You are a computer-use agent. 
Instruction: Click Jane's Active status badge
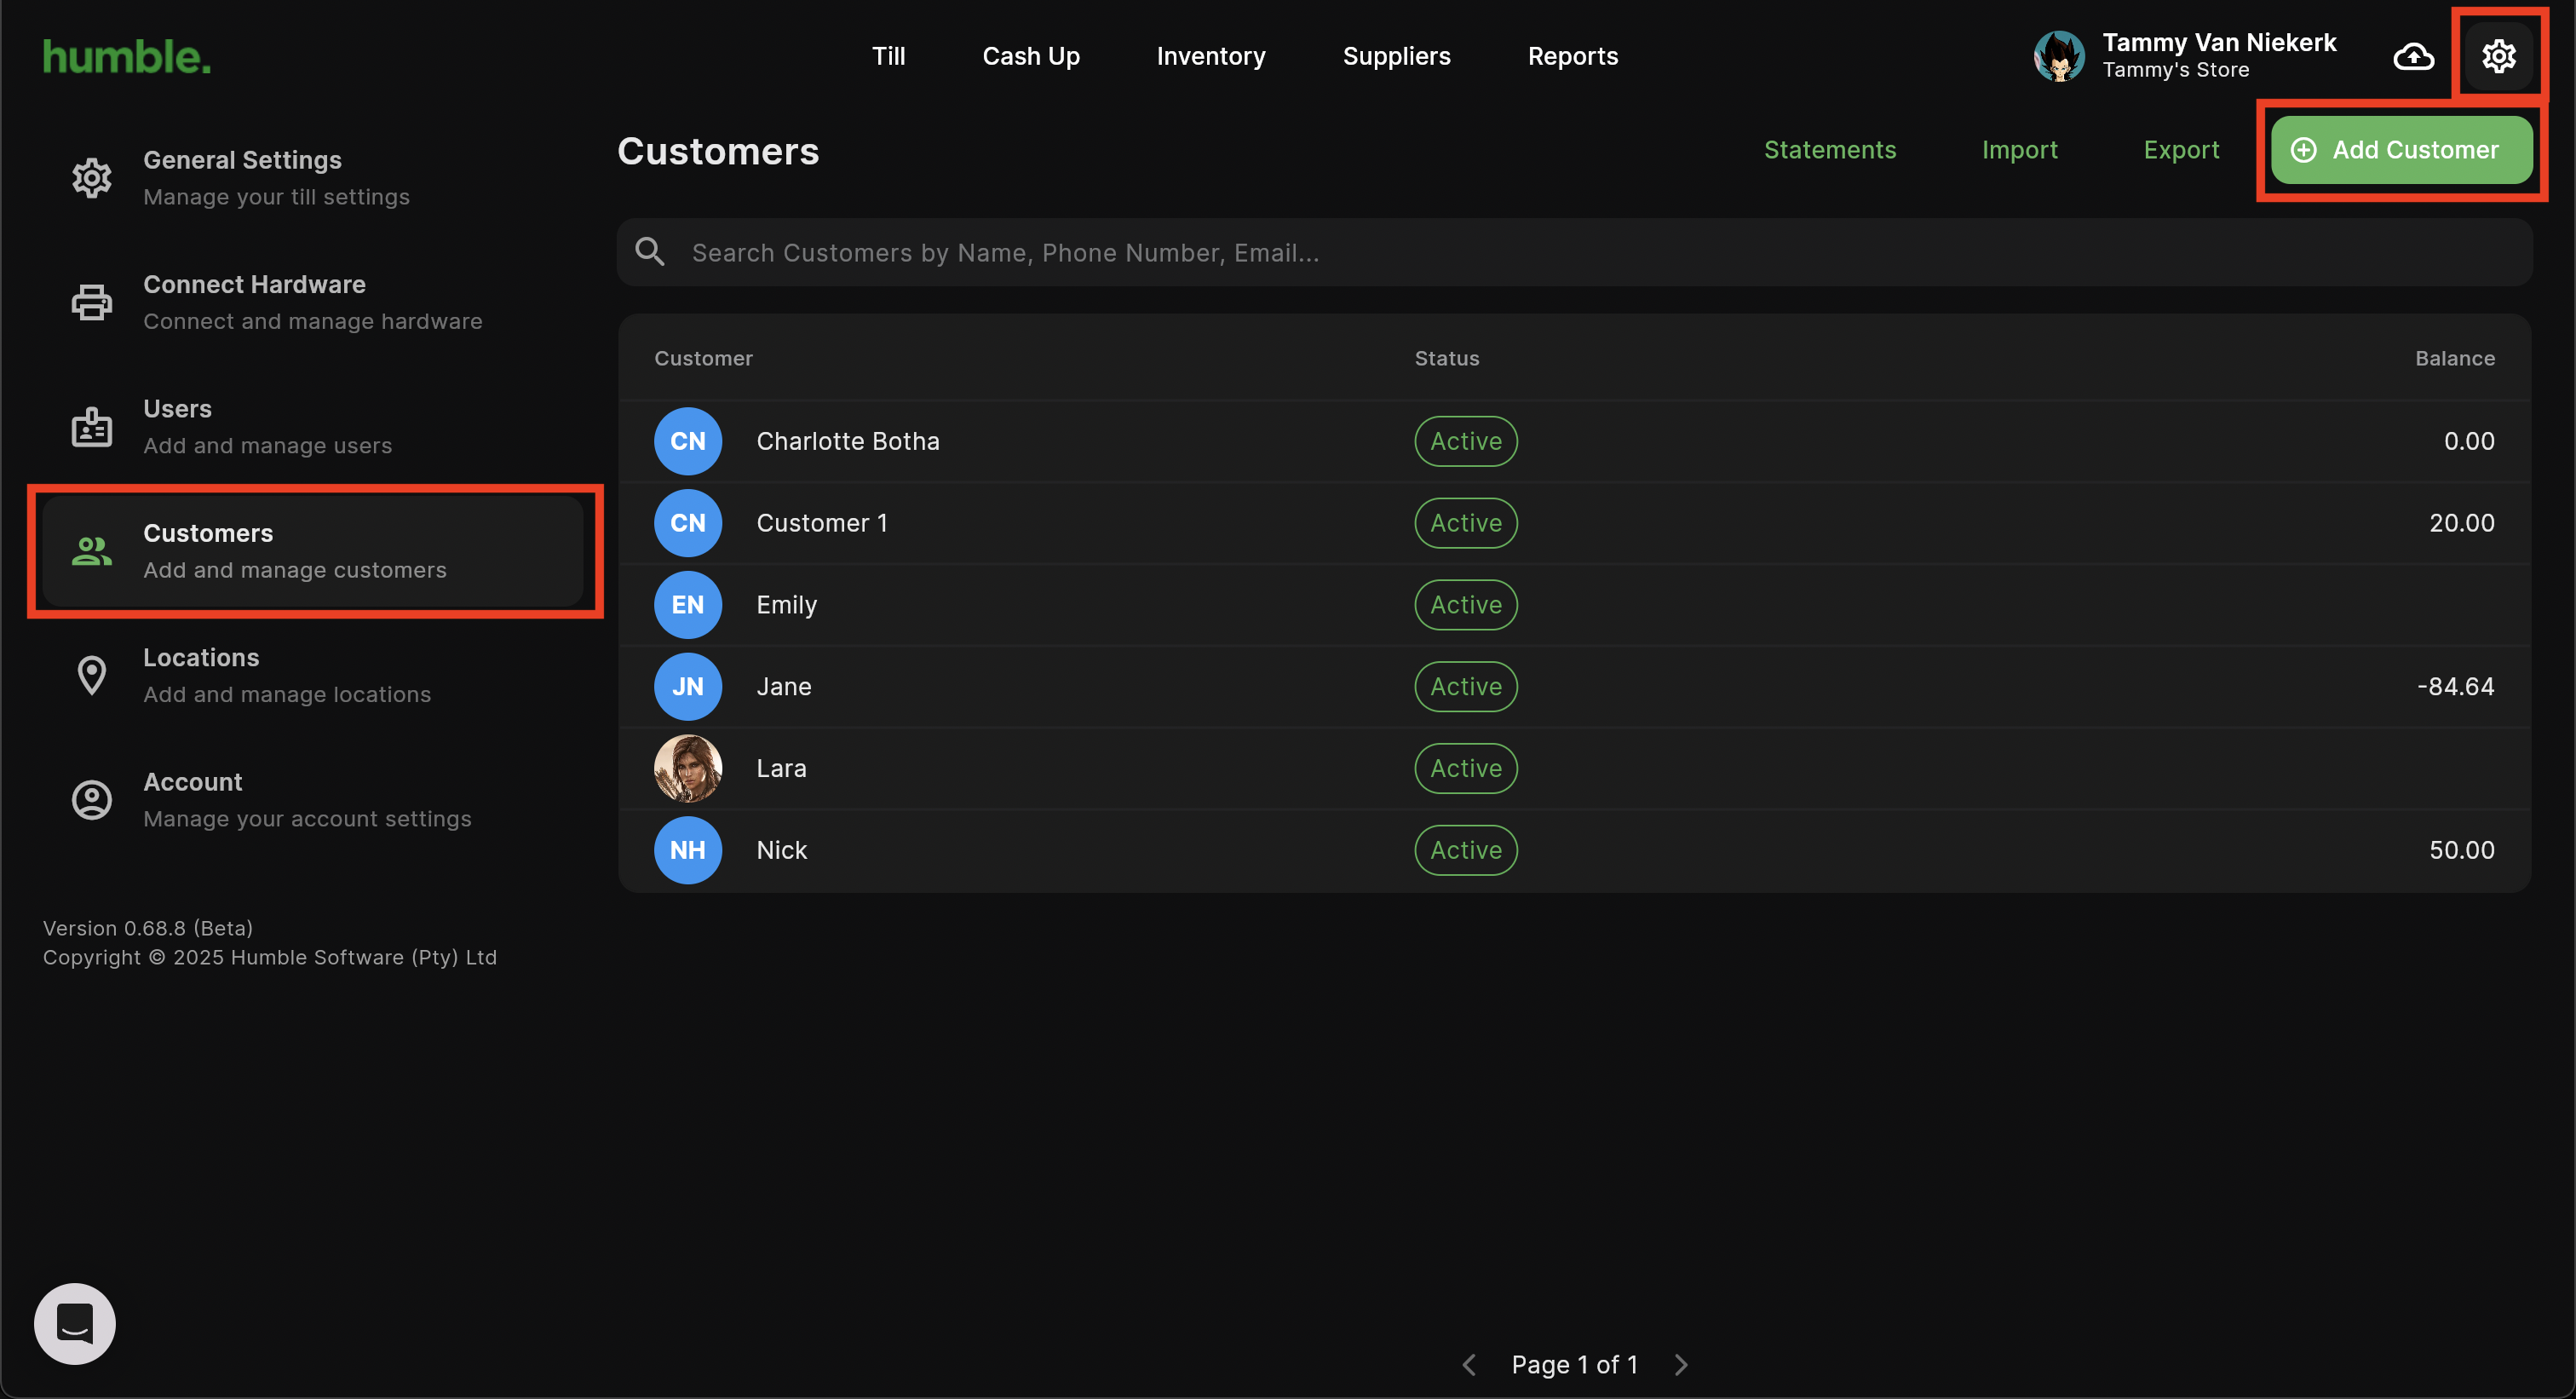pyautogui.click(x=1466, y=687)
